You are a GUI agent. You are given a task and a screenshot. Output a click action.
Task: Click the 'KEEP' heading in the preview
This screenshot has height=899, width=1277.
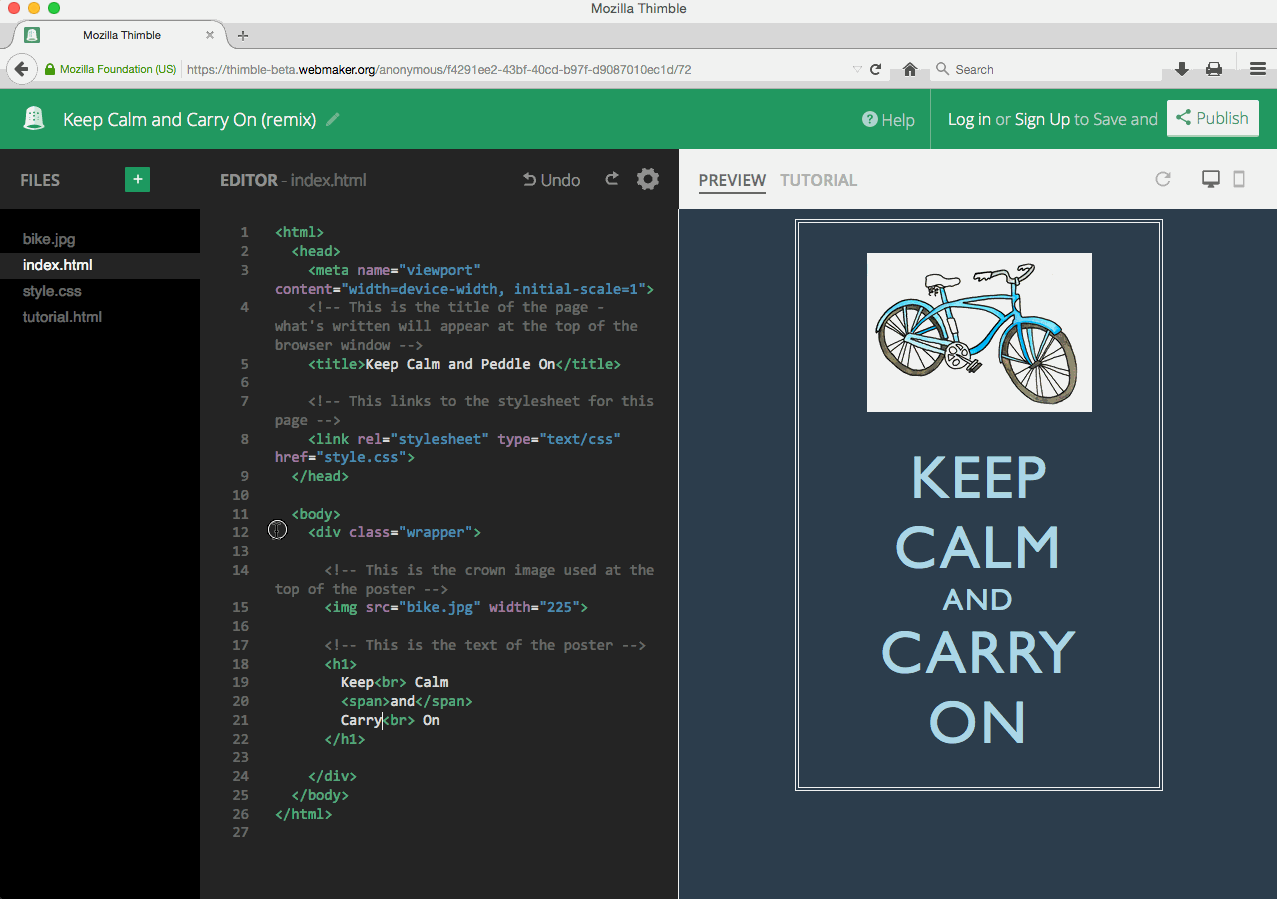tap(979, 477)
